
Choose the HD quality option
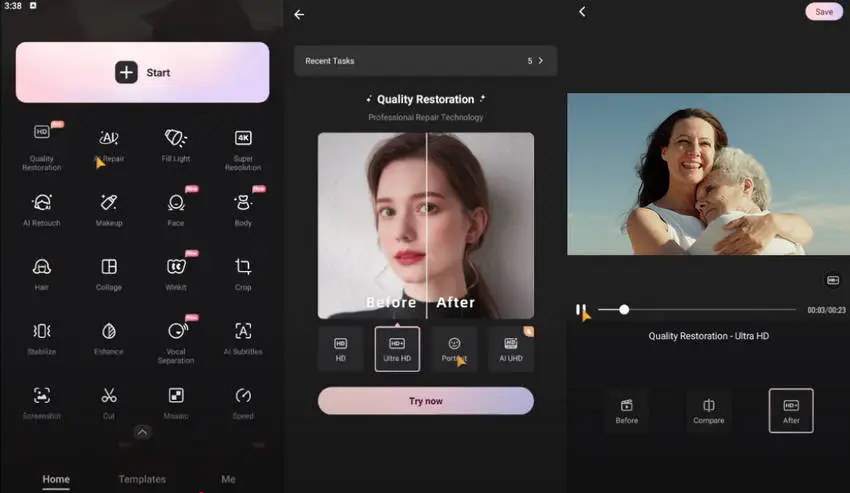[340, 349]
